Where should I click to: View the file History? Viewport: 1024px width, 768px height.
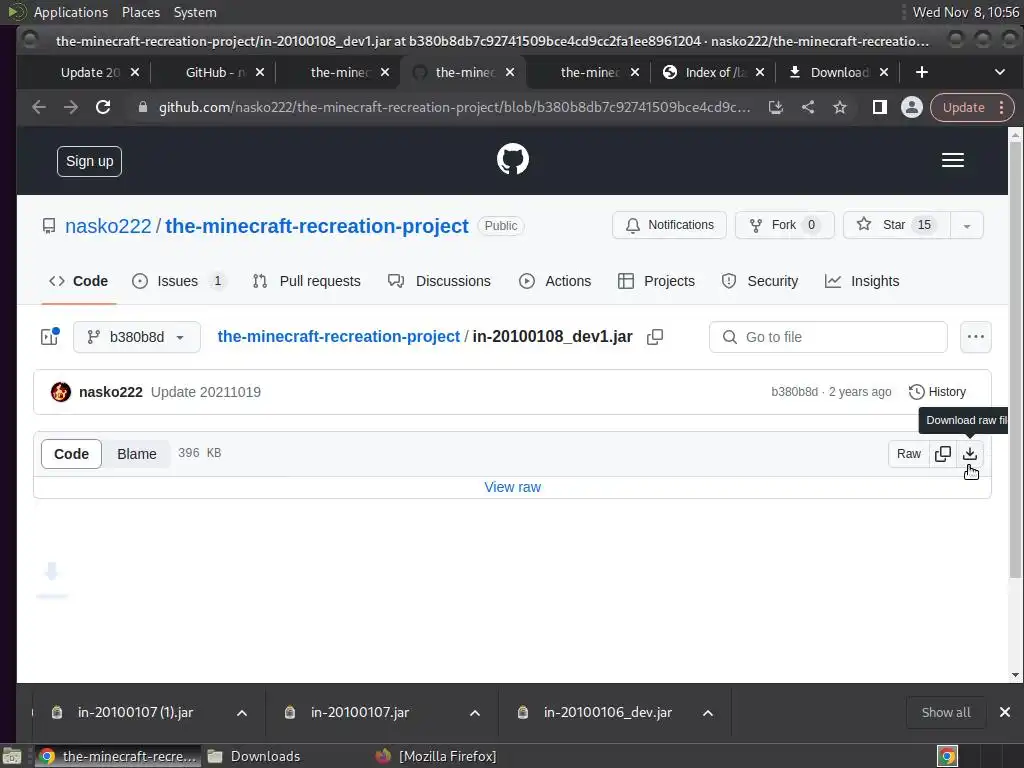[937, 392]
